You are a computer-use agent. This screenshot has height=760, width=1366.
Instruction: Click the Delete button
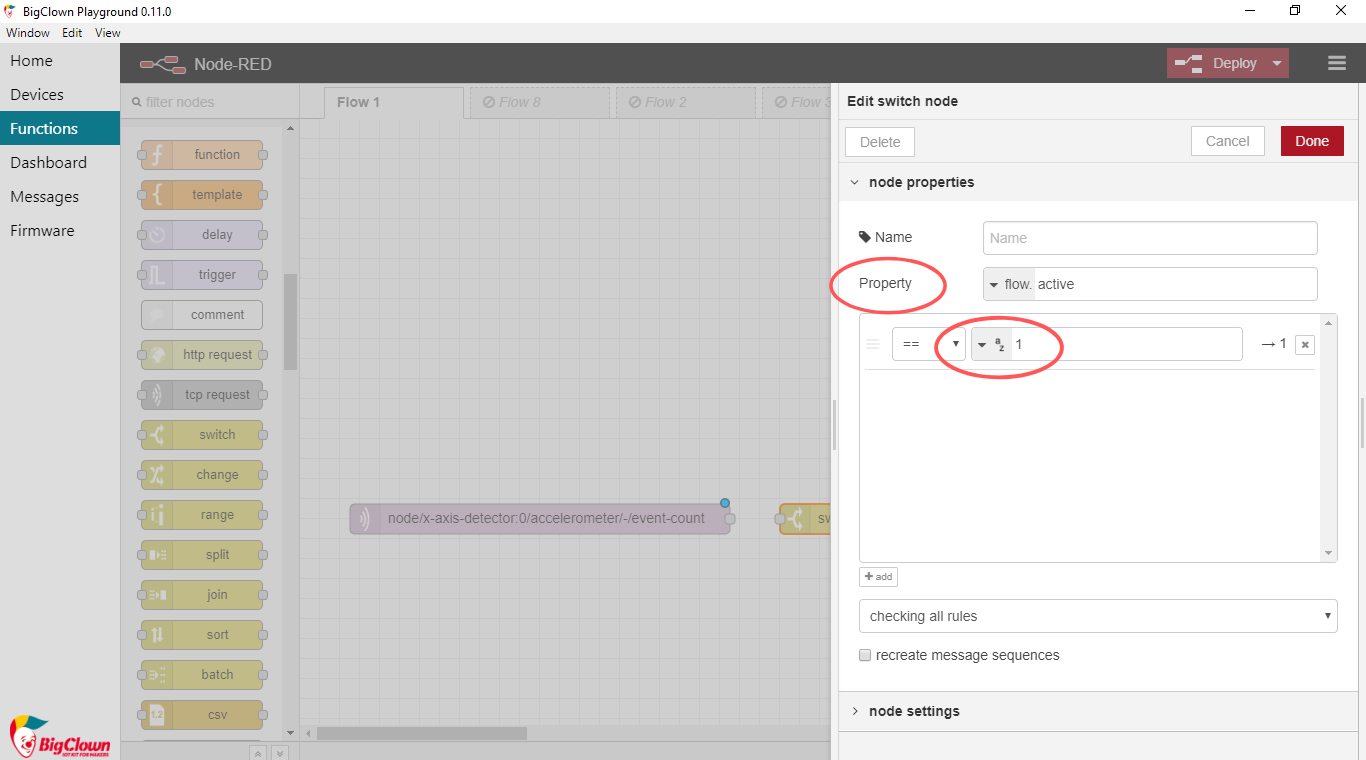(880, 142)
